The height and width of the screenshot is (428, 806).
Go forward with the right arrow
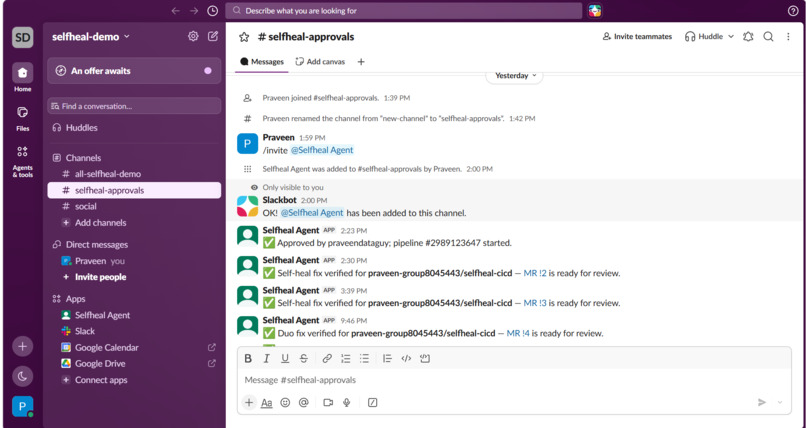pyautogui.click(x=194, y=11)
